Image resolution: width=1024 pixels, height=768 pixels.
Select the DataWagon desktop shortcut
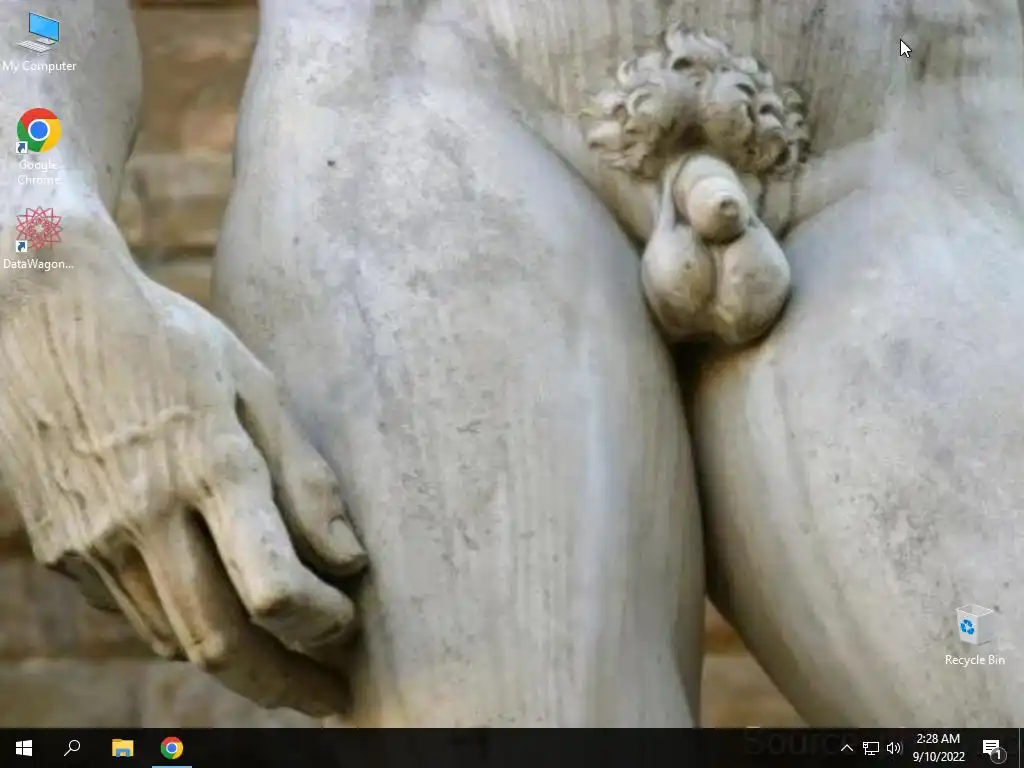39,238
